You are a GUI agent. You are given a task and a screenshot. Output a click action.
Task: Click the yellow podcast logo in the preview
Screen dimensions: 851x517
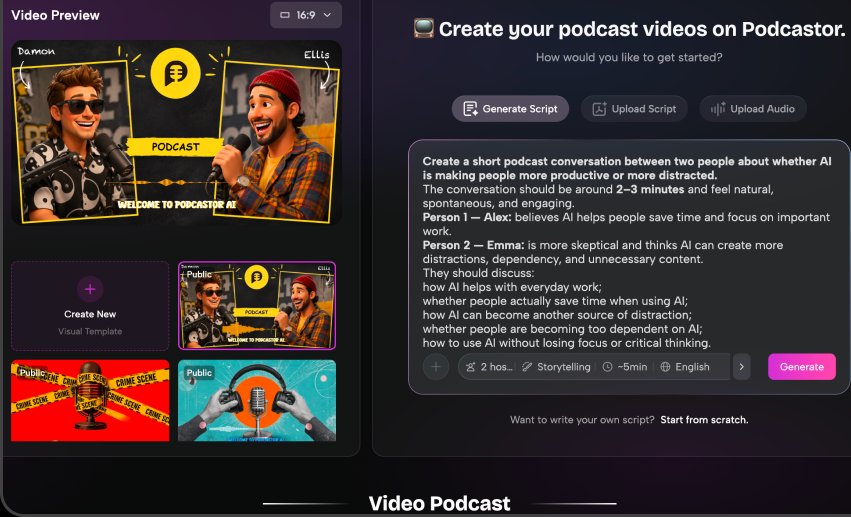[x=175, y=73]
